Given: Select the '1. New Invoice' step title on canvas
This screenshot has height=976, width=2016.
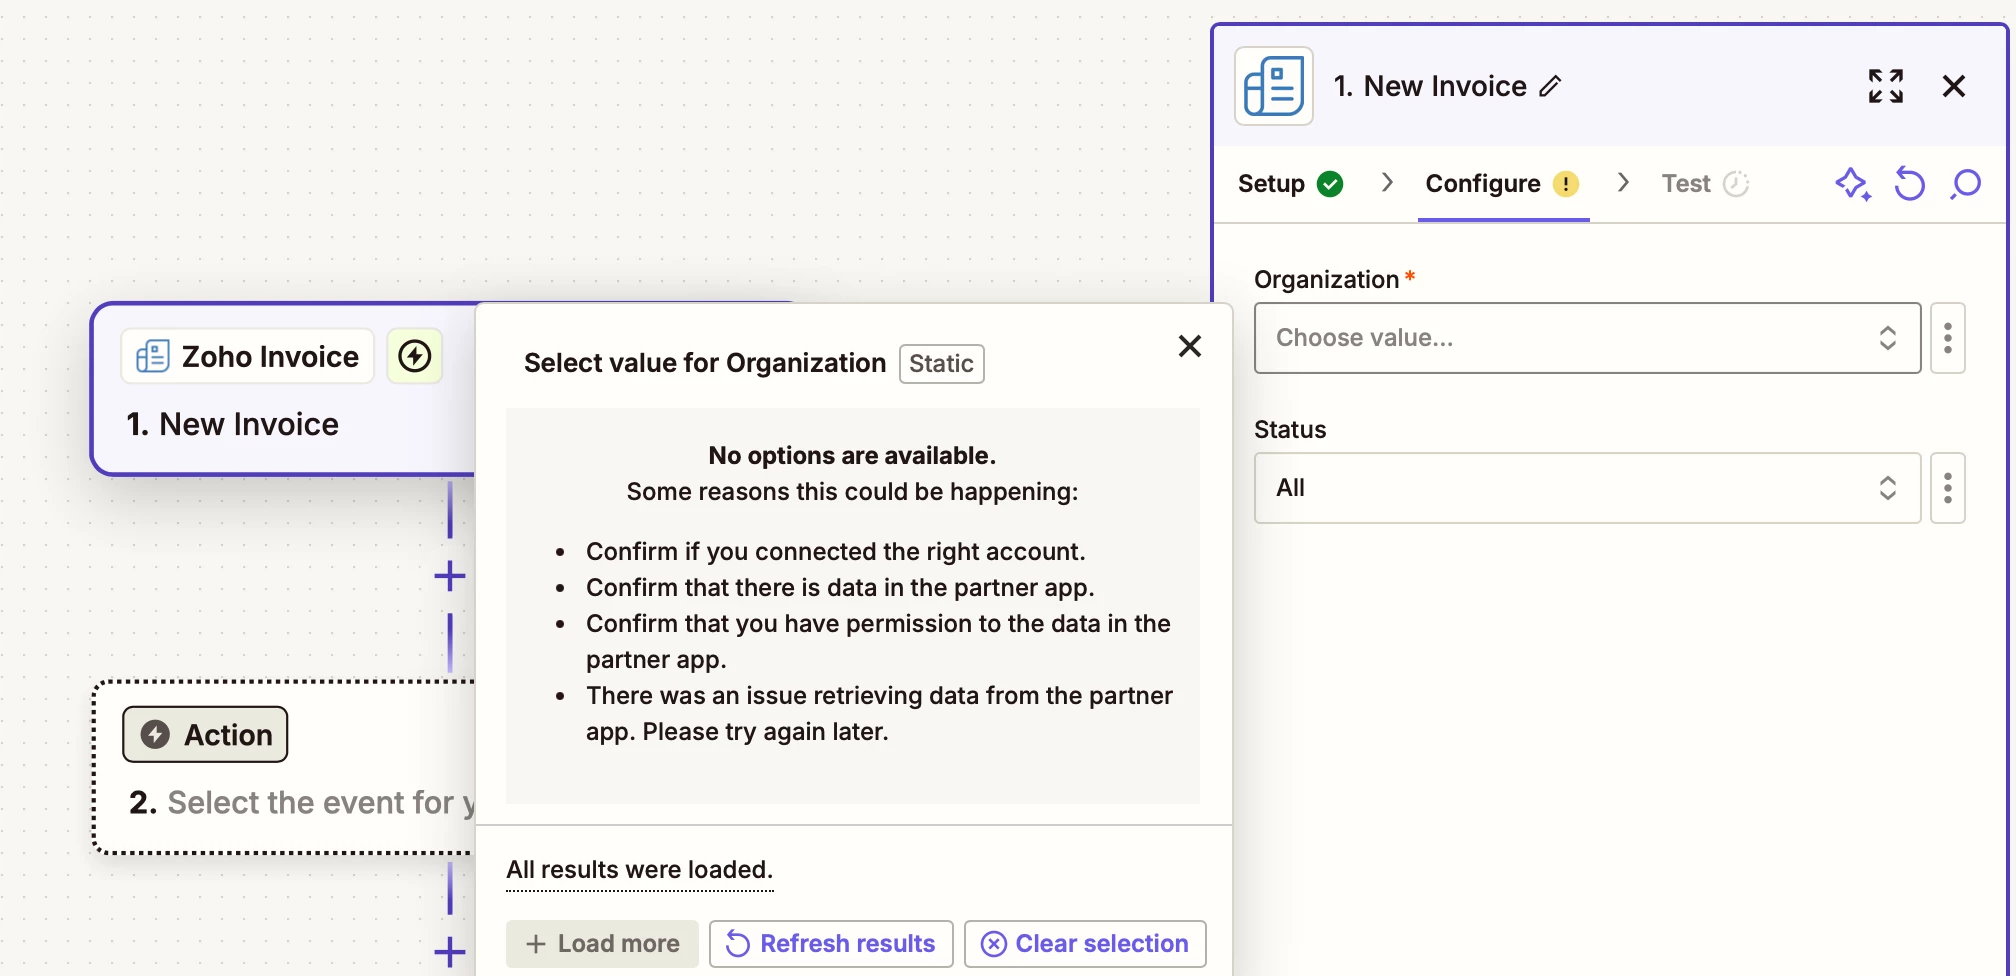Looking at the screenshot, I should pos(232,424).
